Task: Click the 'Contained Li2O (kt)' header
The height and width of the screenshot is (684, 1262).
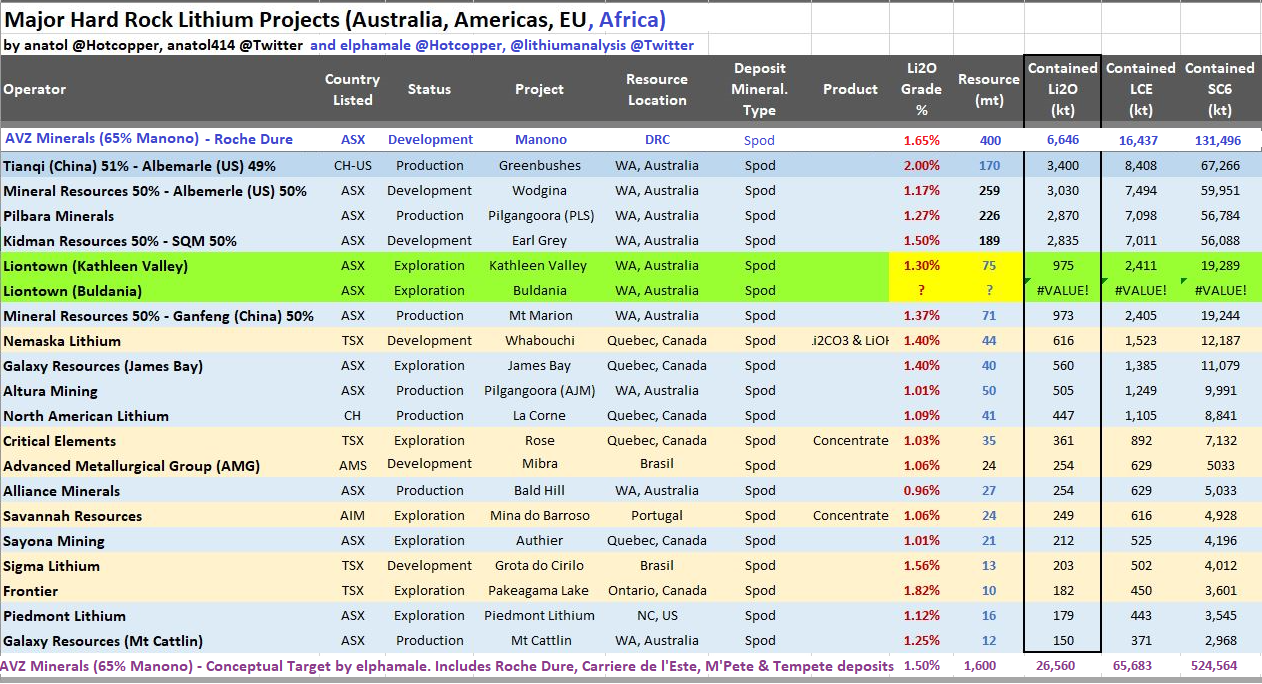Action: point(1062,89)
